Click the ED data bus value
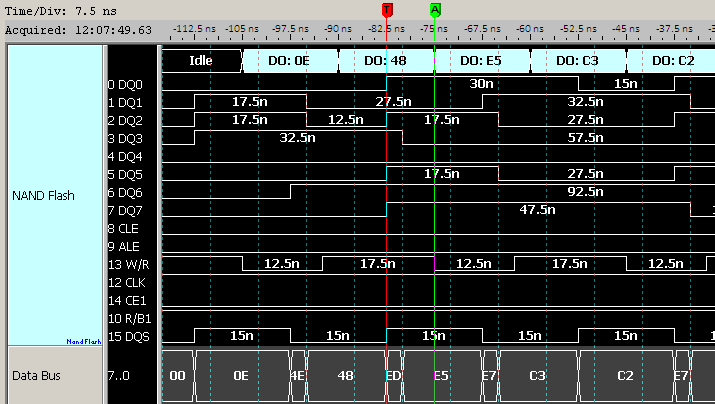This screenshot has height=404, width=715. click(x=394, y=376)
